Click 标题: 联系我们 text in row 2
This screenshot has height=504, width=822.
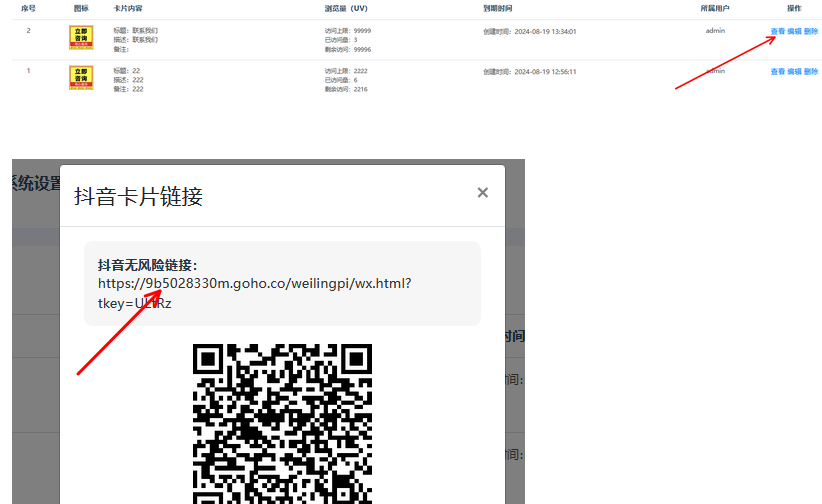pos(135,30)
